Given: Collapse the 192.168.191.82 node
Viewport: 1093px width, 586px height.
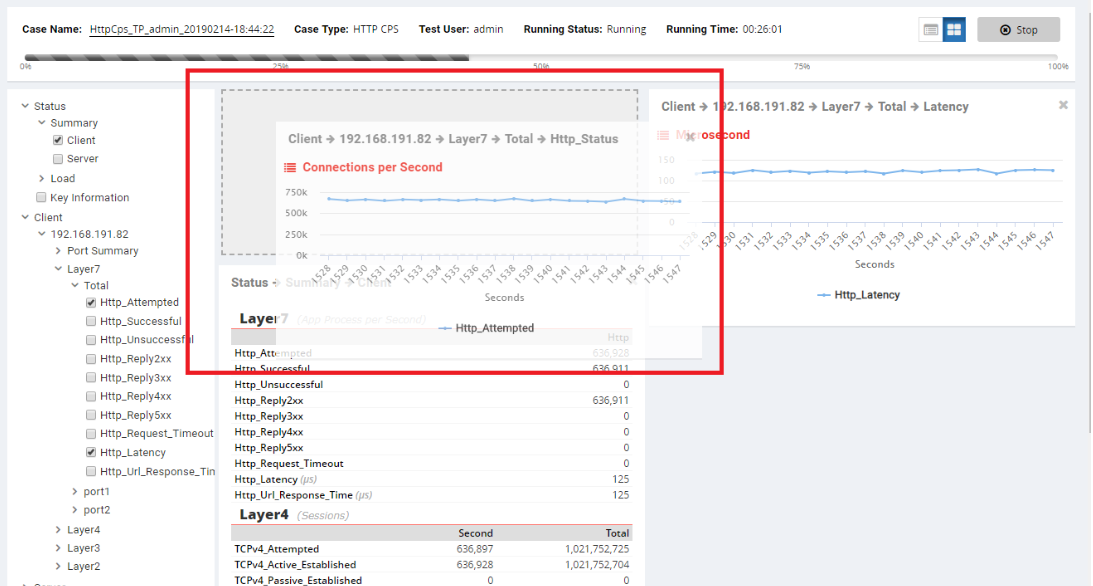Looking at the screenshot, I should pyautogui.click(x=42, y=234).
